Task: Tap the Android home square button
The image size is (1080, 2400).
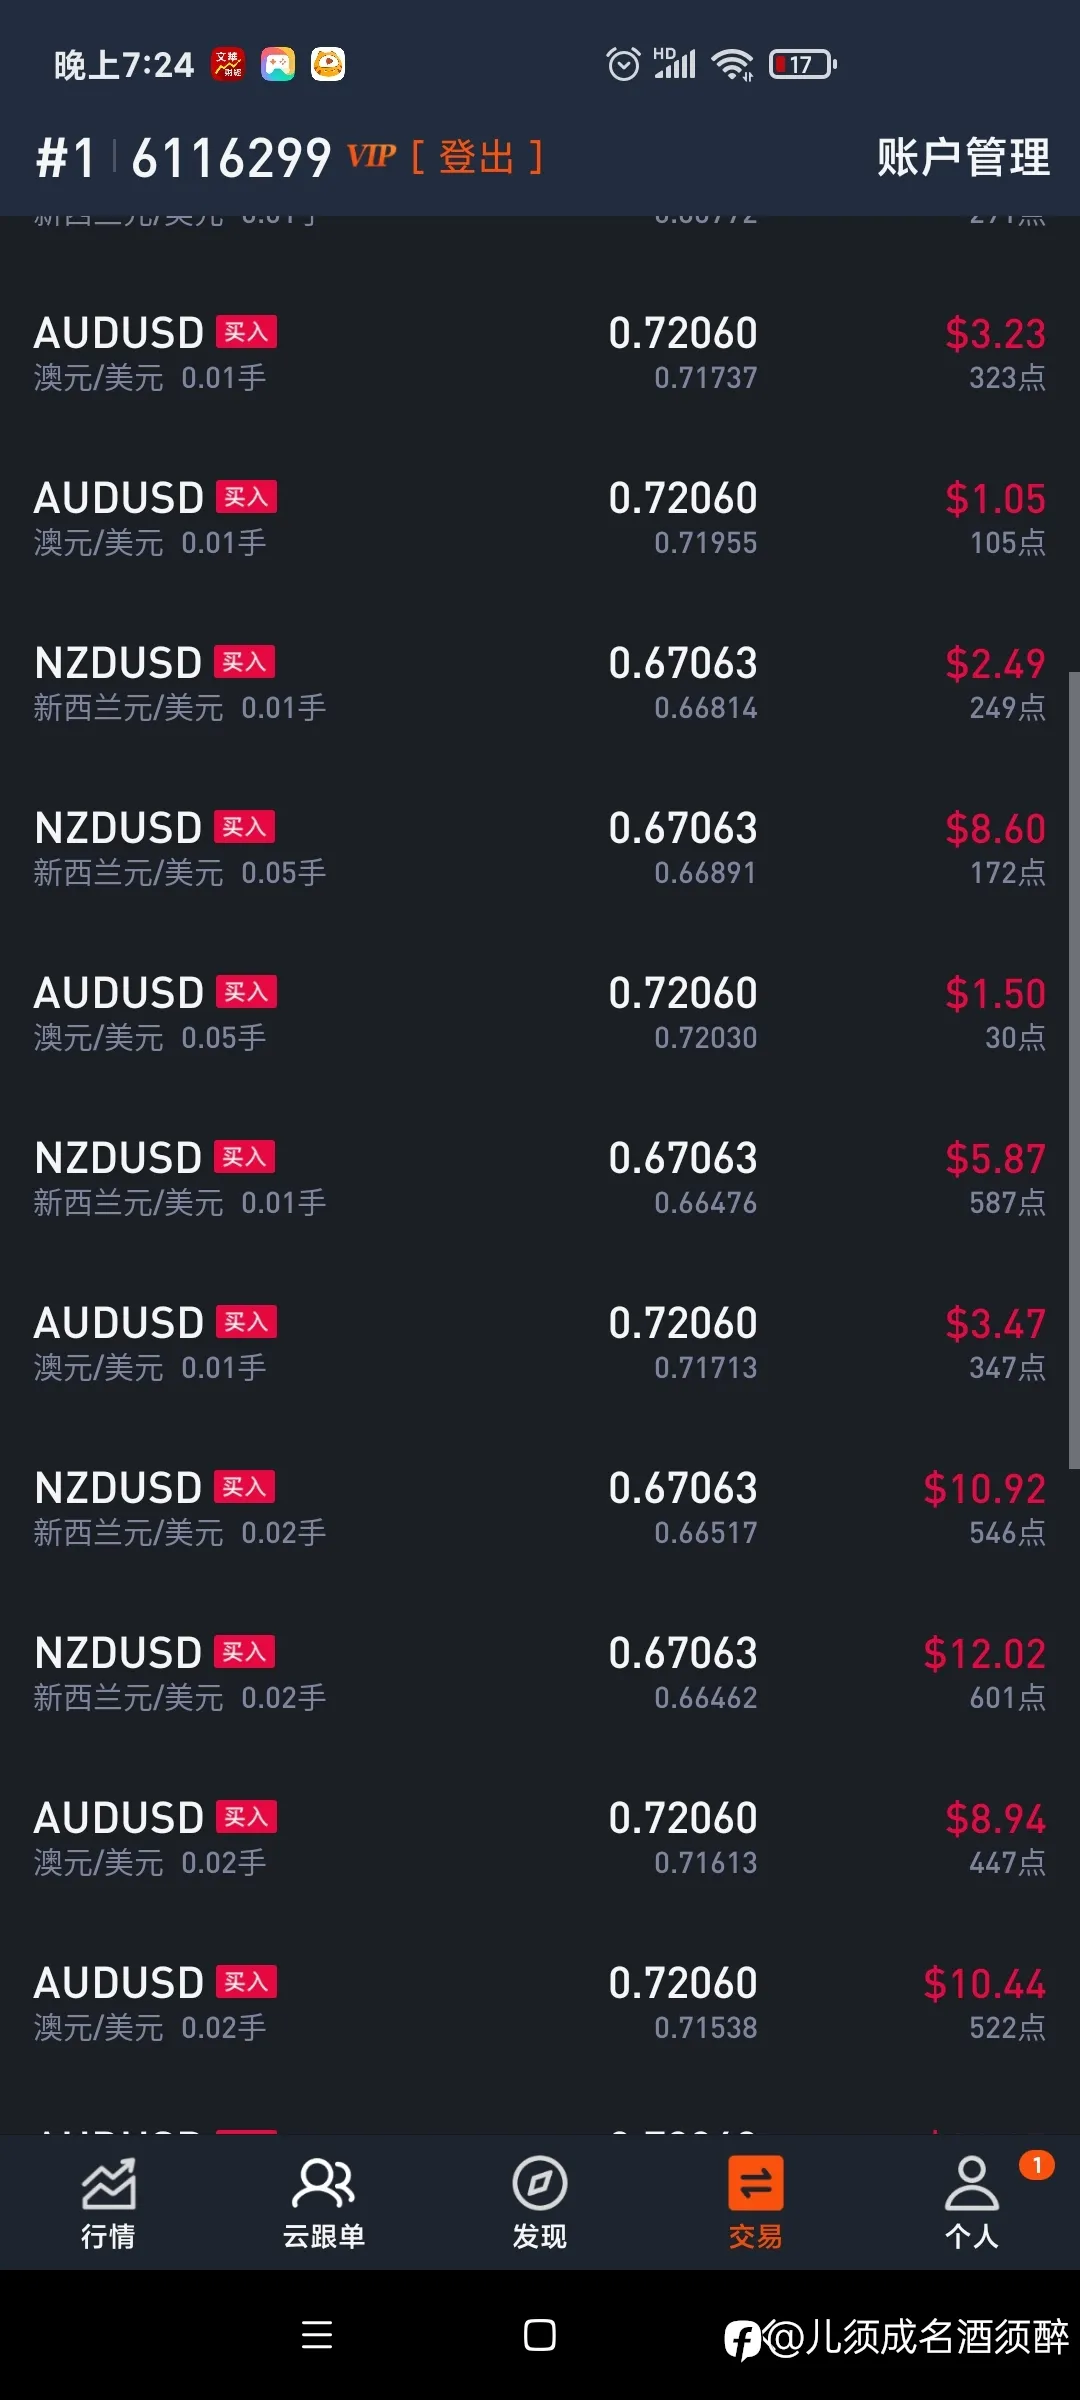Action: [540, 2335]
